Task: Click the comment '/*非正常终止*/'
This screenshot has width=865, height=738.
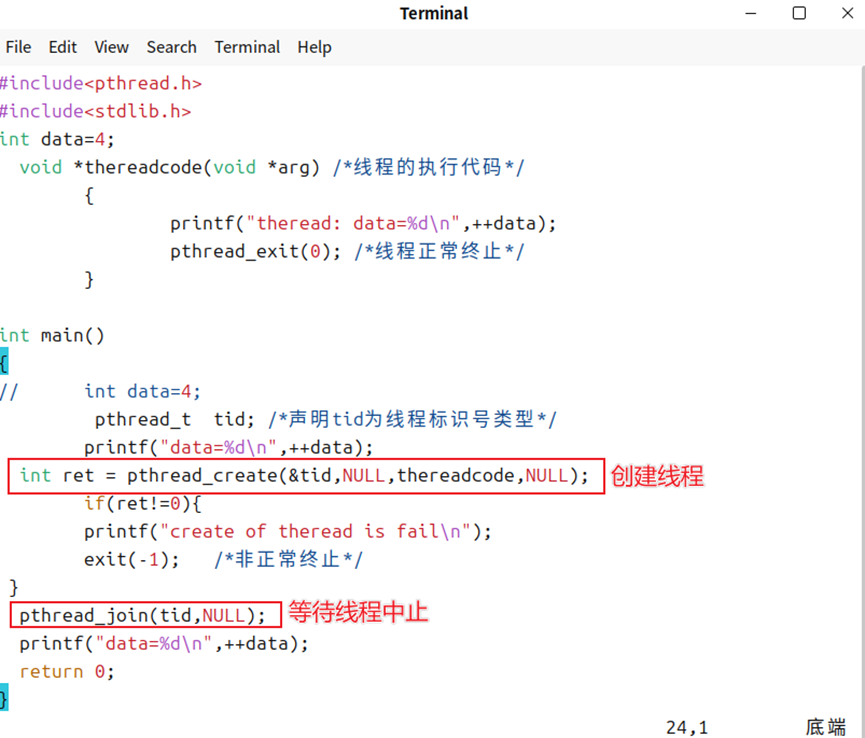Action: tap(289, 560)
